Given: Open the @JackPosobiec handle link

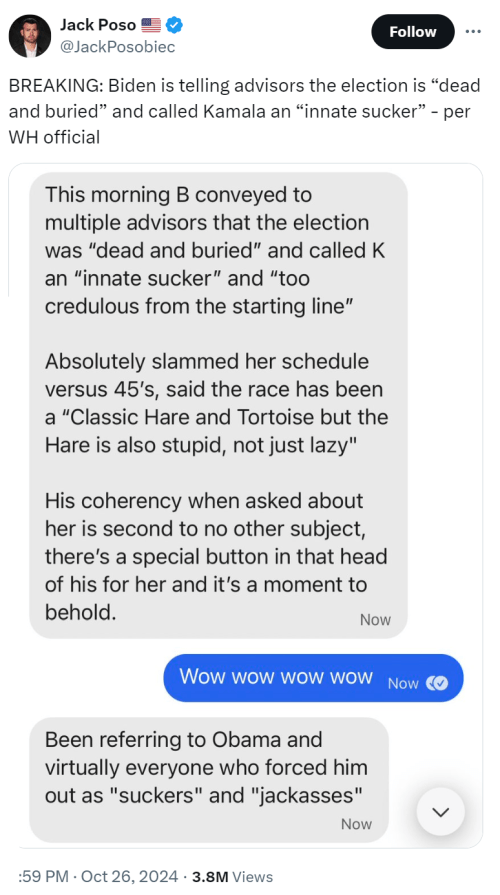Looking at the screenshot, I should pyautogui.click(x=118, y=47).
